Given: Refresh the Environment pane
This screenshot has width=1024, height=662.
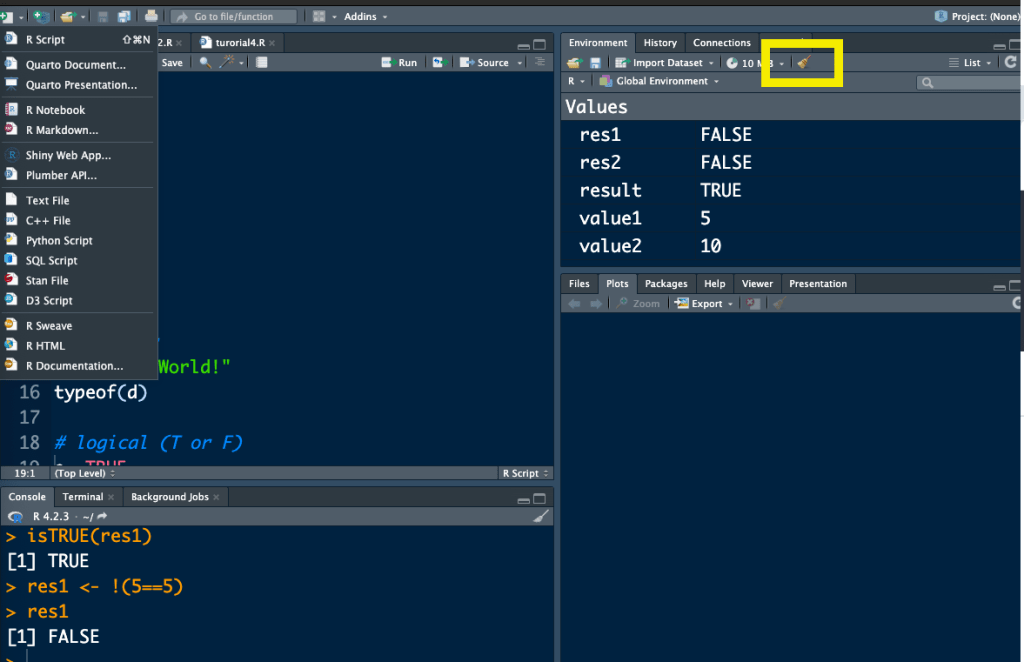Looking at the screenshot, I should pyautogui.click(x=1011, y=62).
